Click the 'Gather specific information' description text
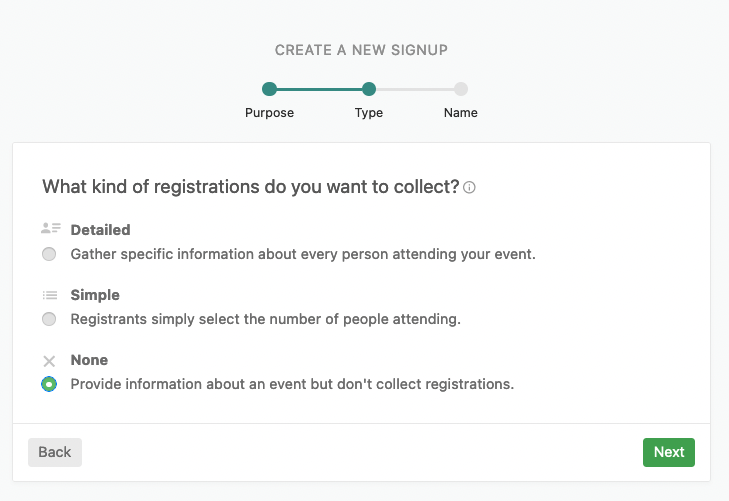The image size is (729, 501). (303, 254)
